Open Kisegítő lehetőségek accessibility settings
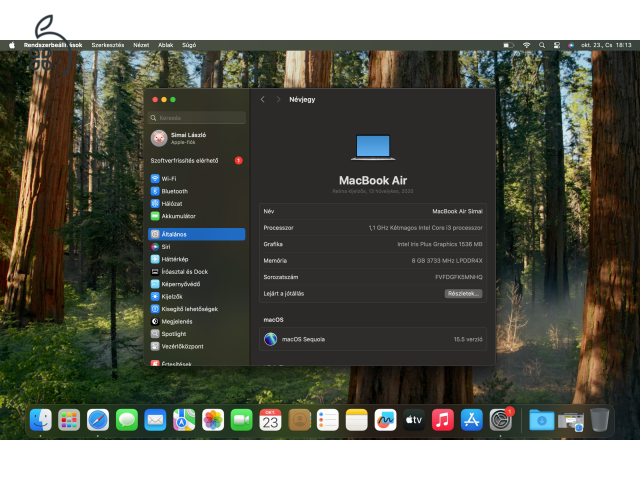Screen dimensions: 640x480 coord(189,309)
